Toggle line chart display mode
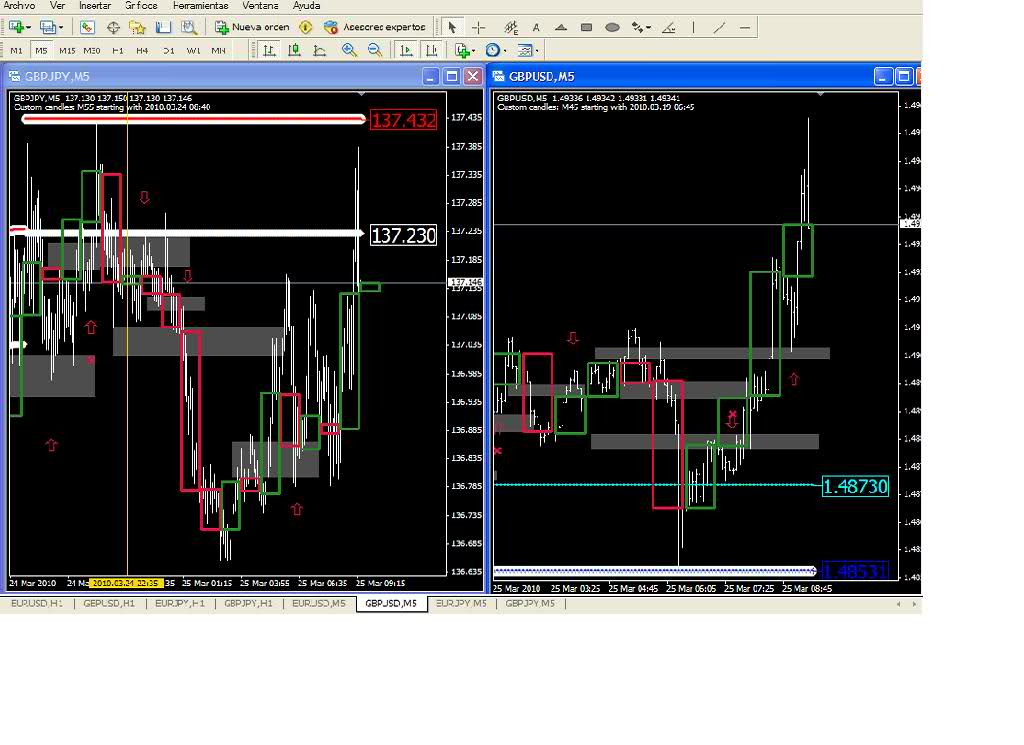Viewport: 1024px width, 745px height. click(319, 50)
